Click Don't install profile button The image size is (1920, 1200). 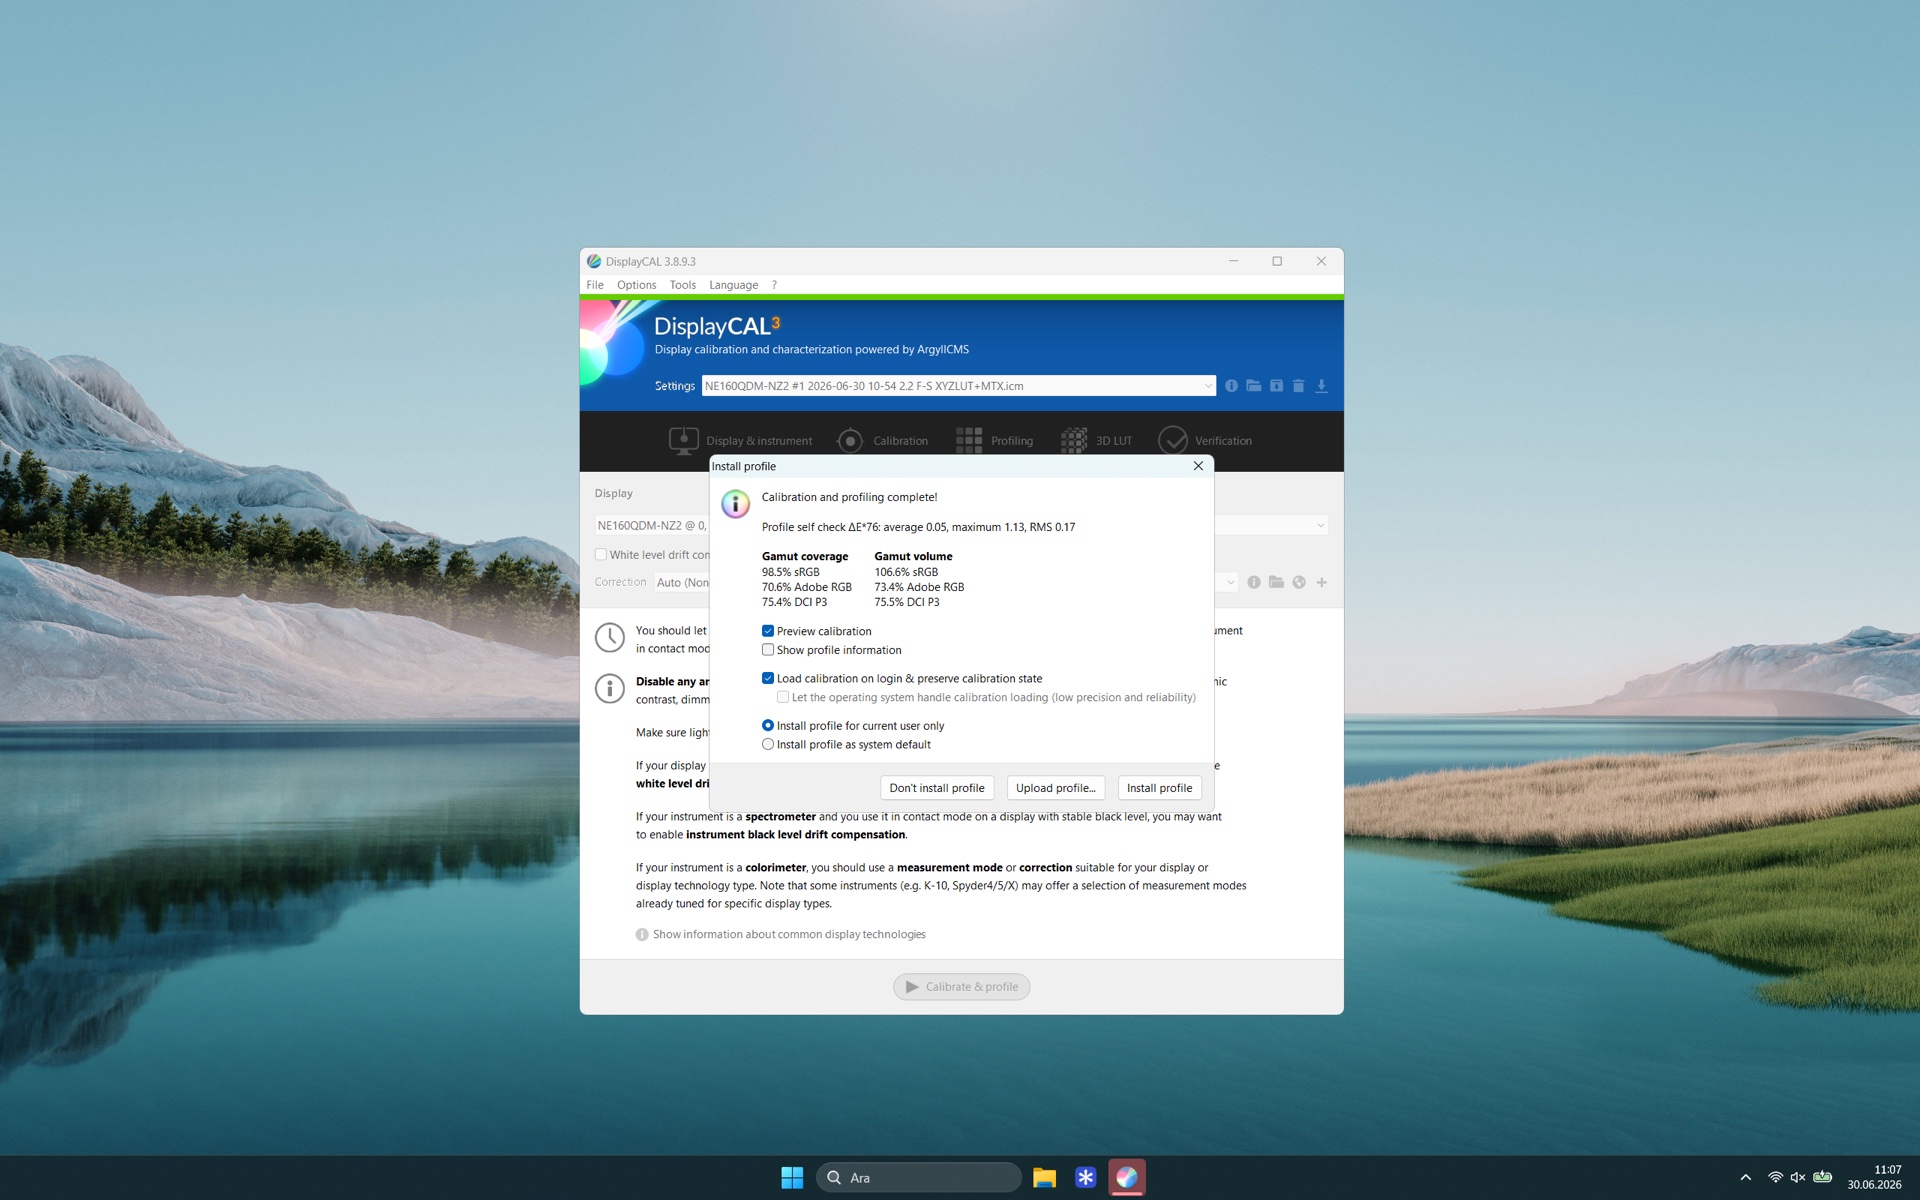[937, 788]
